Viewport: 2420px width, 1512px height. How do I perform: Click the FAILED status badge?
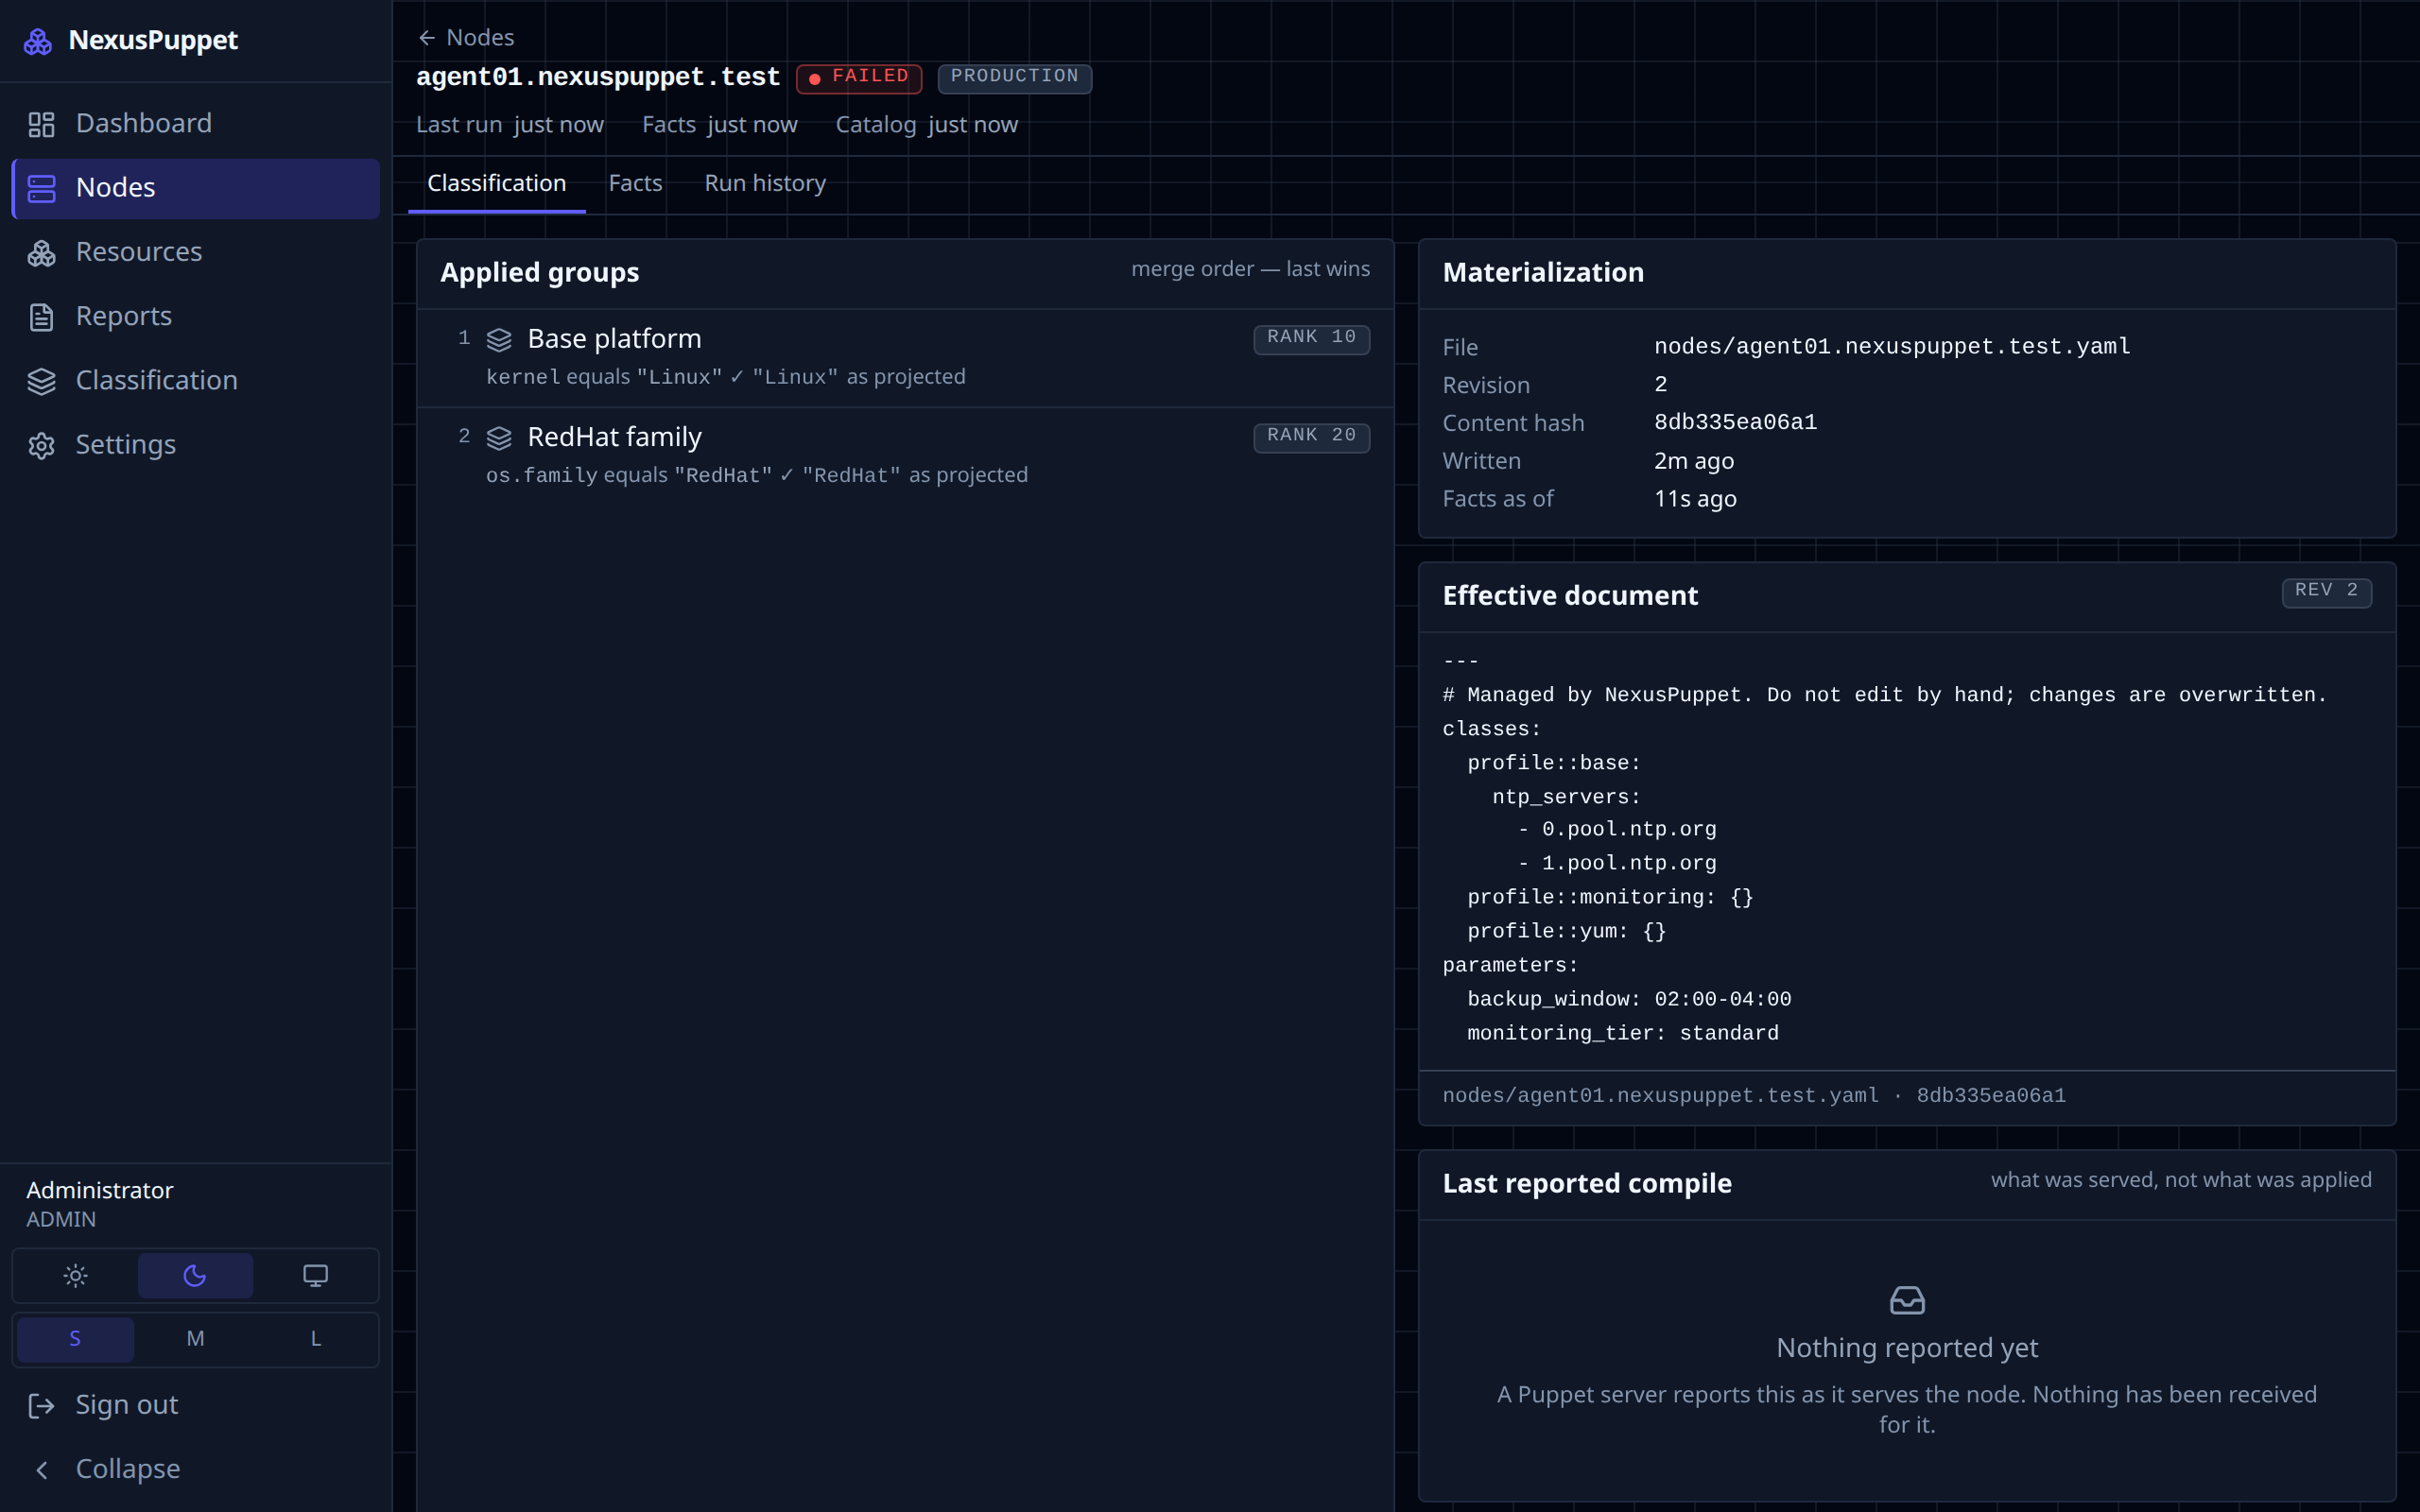tap(859, 78)
